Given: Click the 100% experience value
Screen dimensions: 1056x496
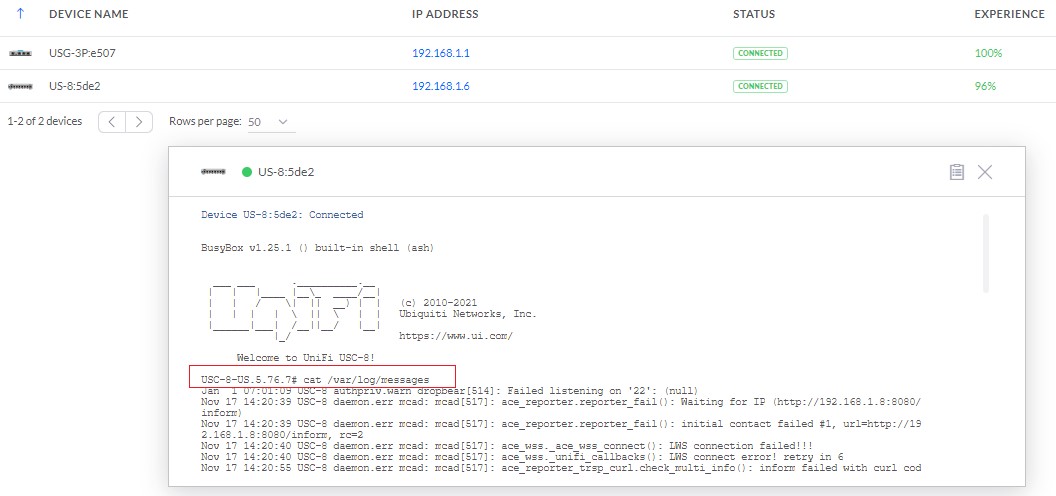Looking at the screenshot, I should [988, 53].
